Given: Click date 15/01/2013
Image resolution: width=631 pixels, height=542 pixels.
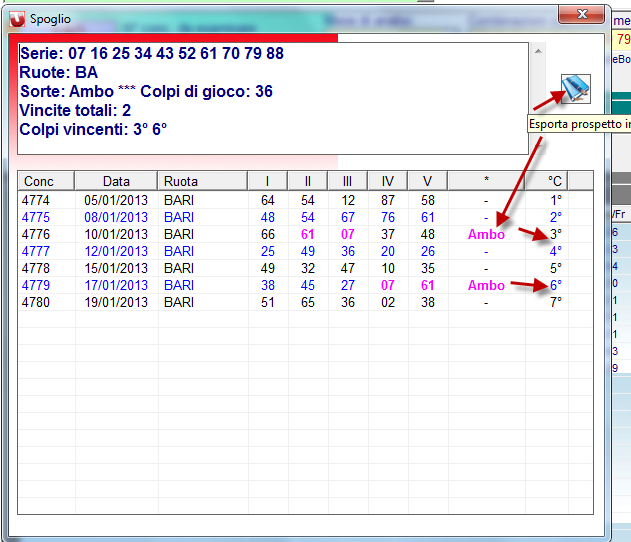Looking at the screenshot, I should click(x=116, y=268).
